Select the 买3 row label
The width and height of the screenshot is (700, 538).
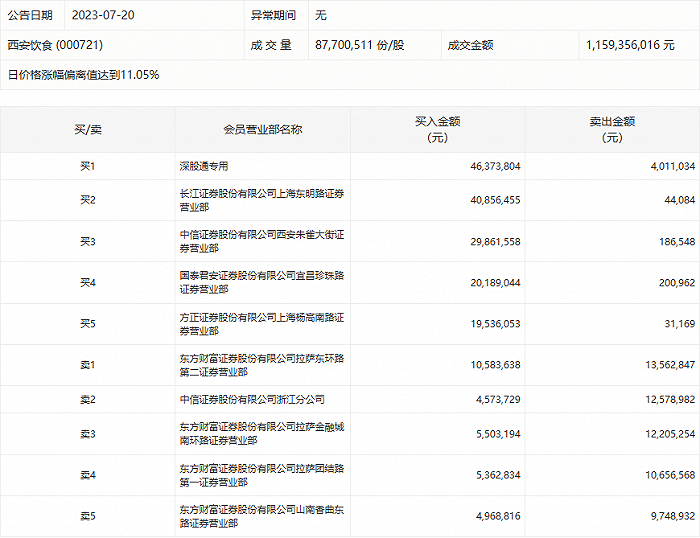pos(88,242)
